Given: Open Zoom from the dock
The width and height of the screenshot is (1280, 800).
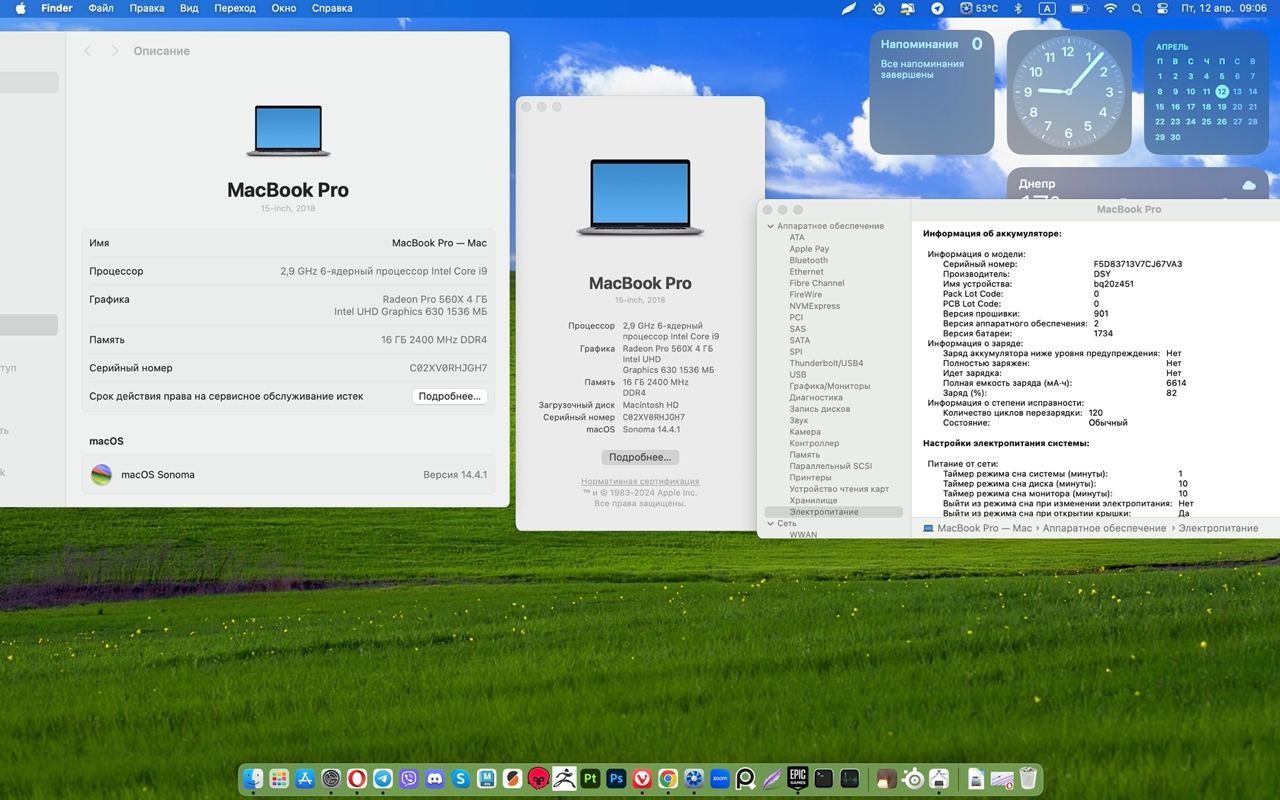Looking at the screenshot, I should [x=720, y=778].
